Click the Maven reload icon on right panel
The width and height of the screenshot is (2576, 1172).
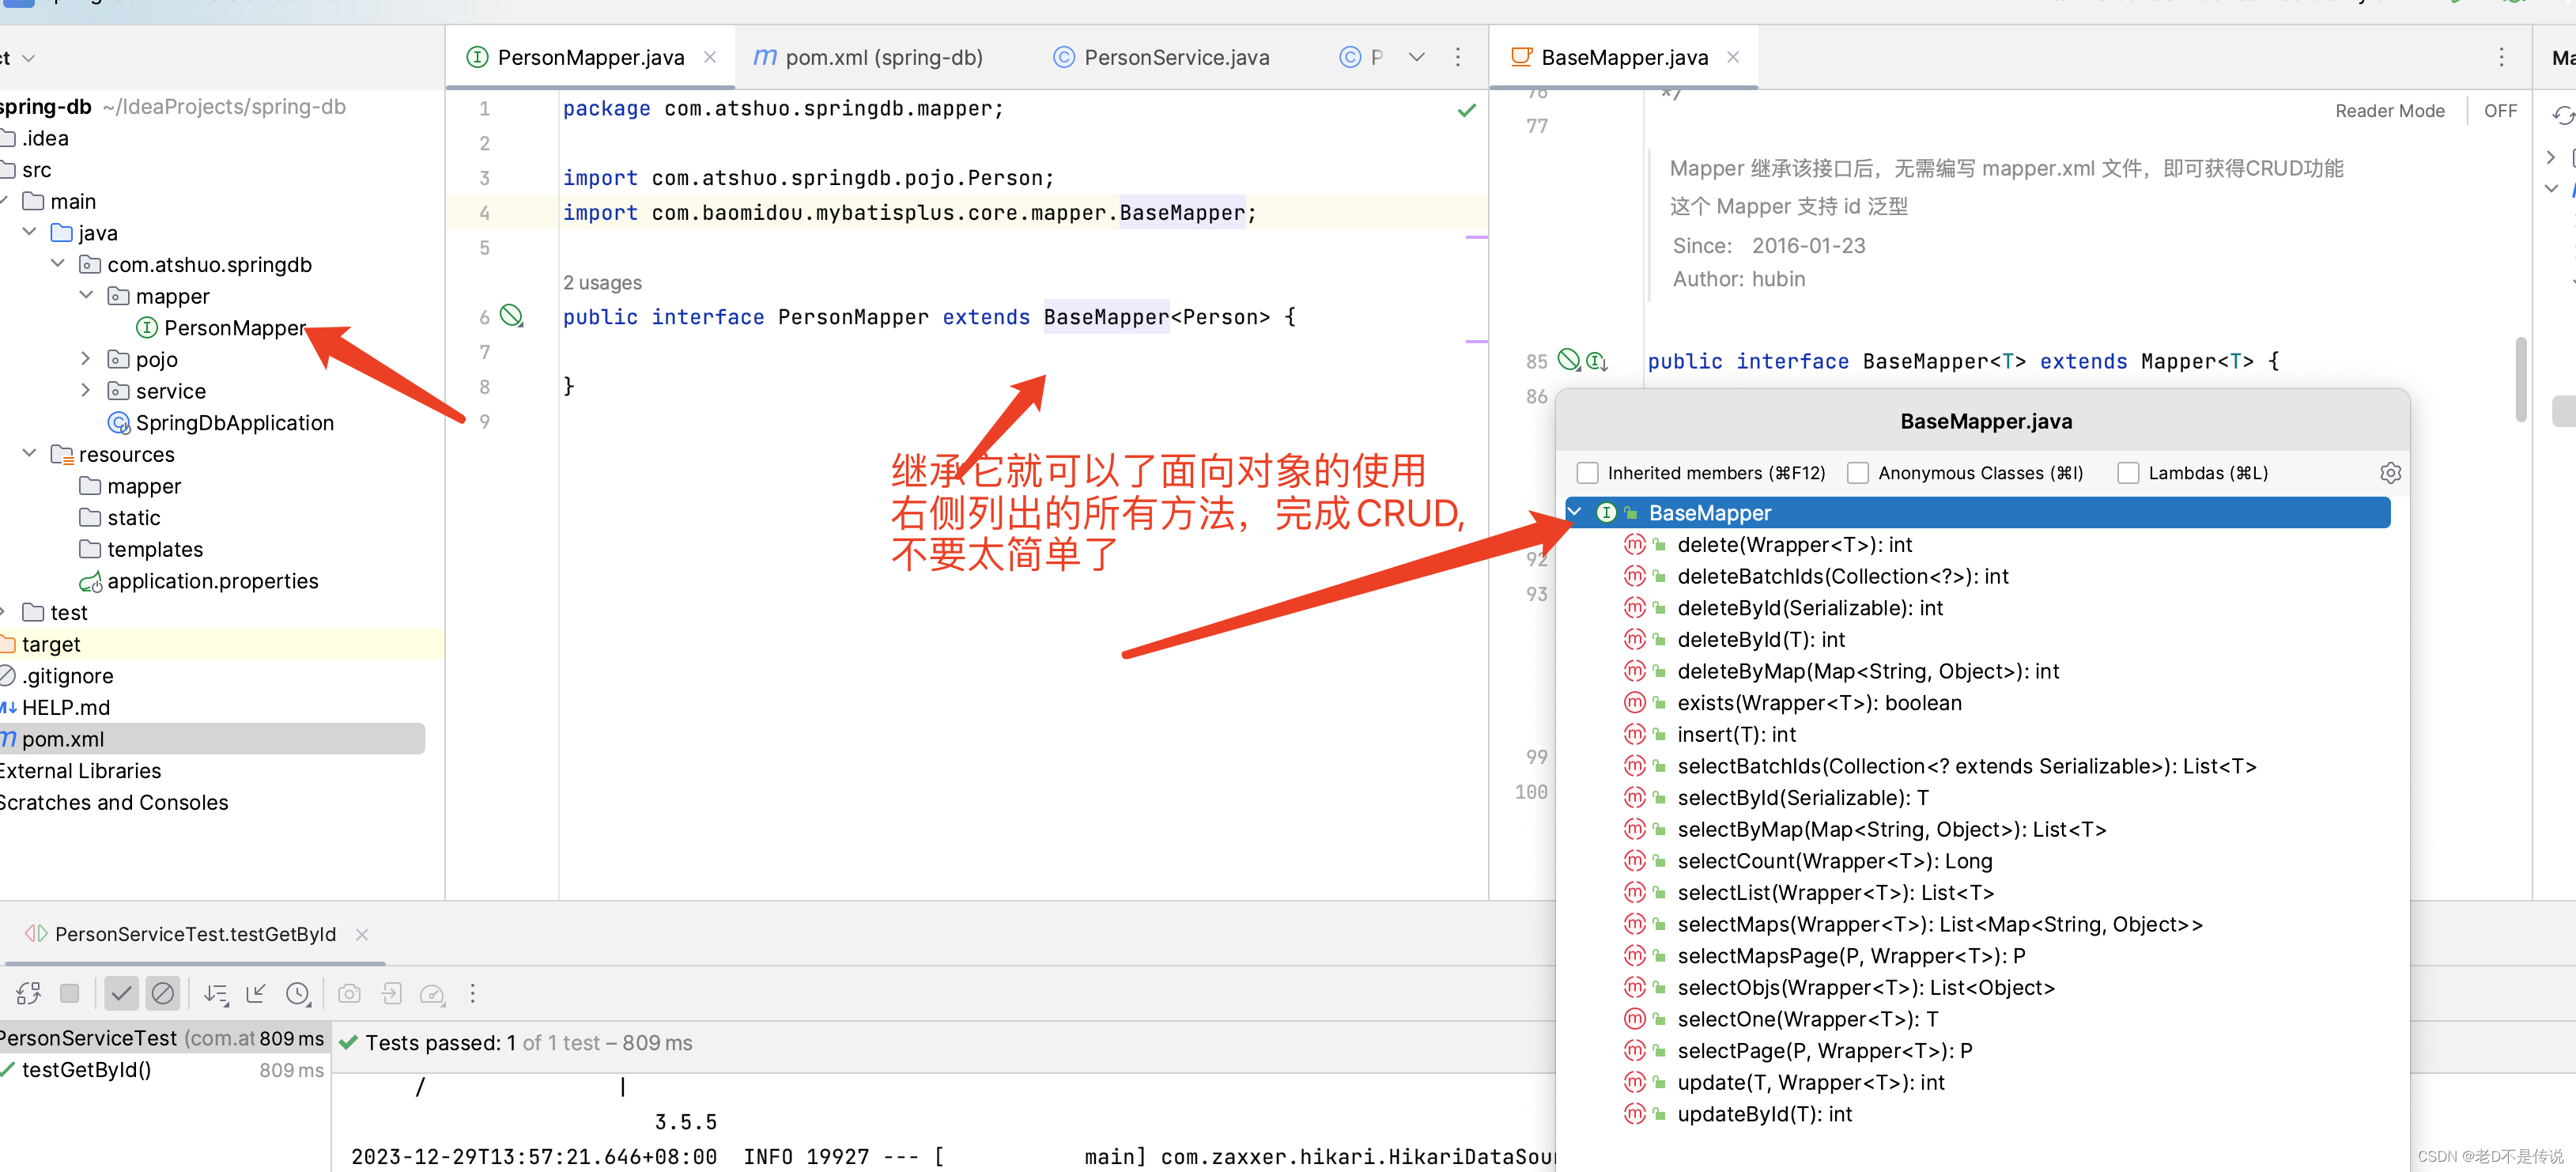(2563, 116)
